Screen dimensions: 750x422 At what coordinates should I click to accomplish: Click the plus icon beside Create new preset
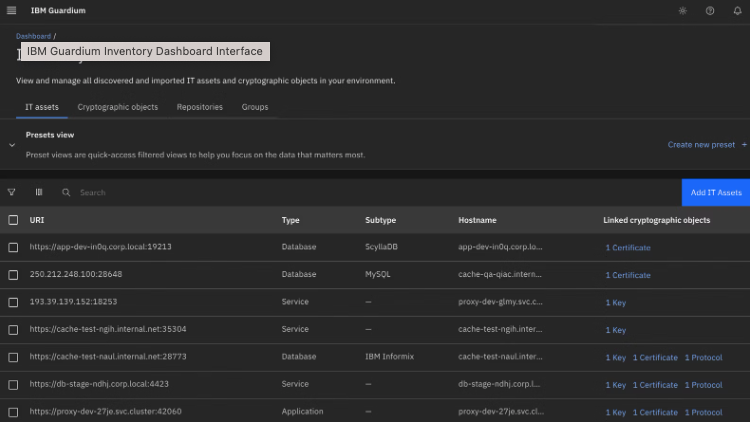tap(744, 145)
